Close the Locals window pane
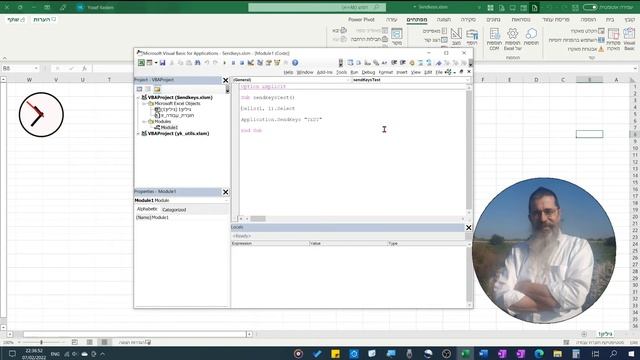 click(469, 228)
